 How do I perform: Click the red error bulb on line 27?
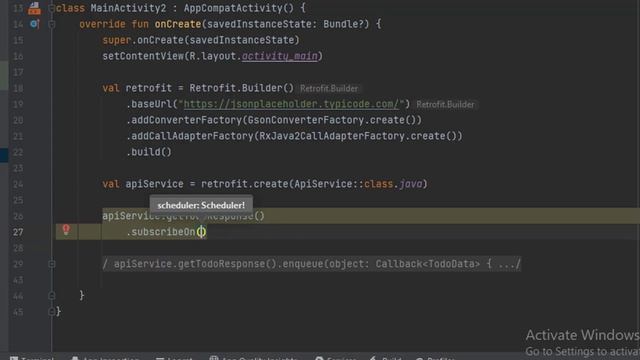66,230
